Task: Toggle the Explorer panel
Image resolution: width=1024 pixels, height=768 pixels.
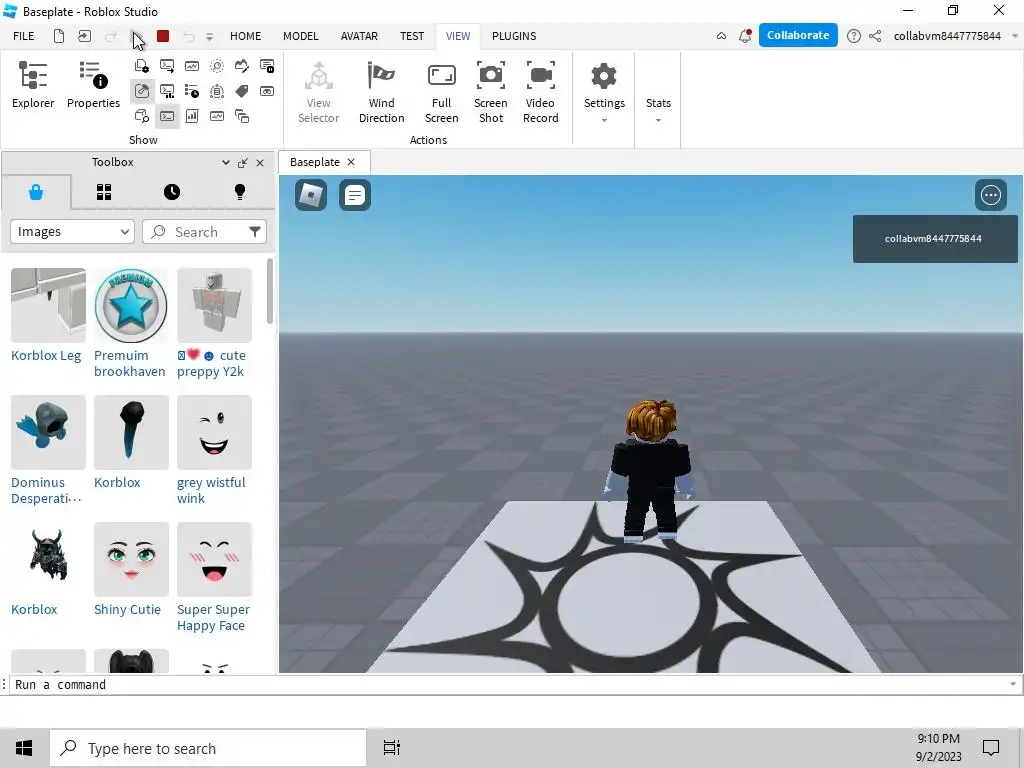Action: (x=33, y=85)
